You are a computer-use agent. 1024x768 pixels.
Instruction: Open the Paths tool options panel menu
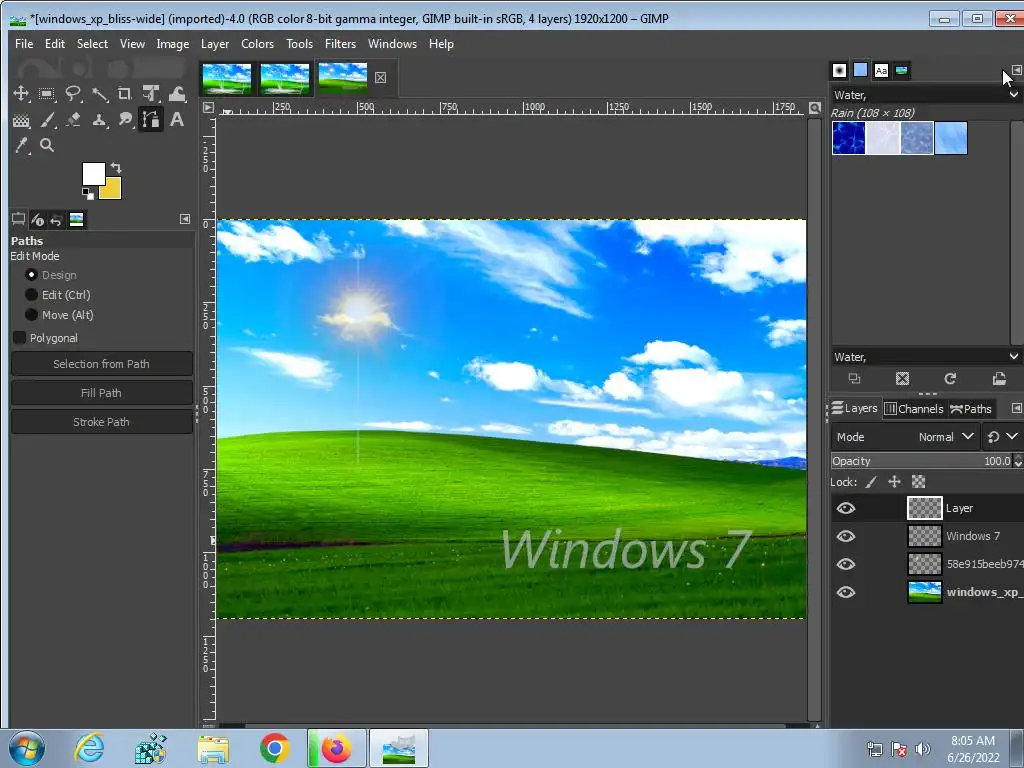[185, 219]
